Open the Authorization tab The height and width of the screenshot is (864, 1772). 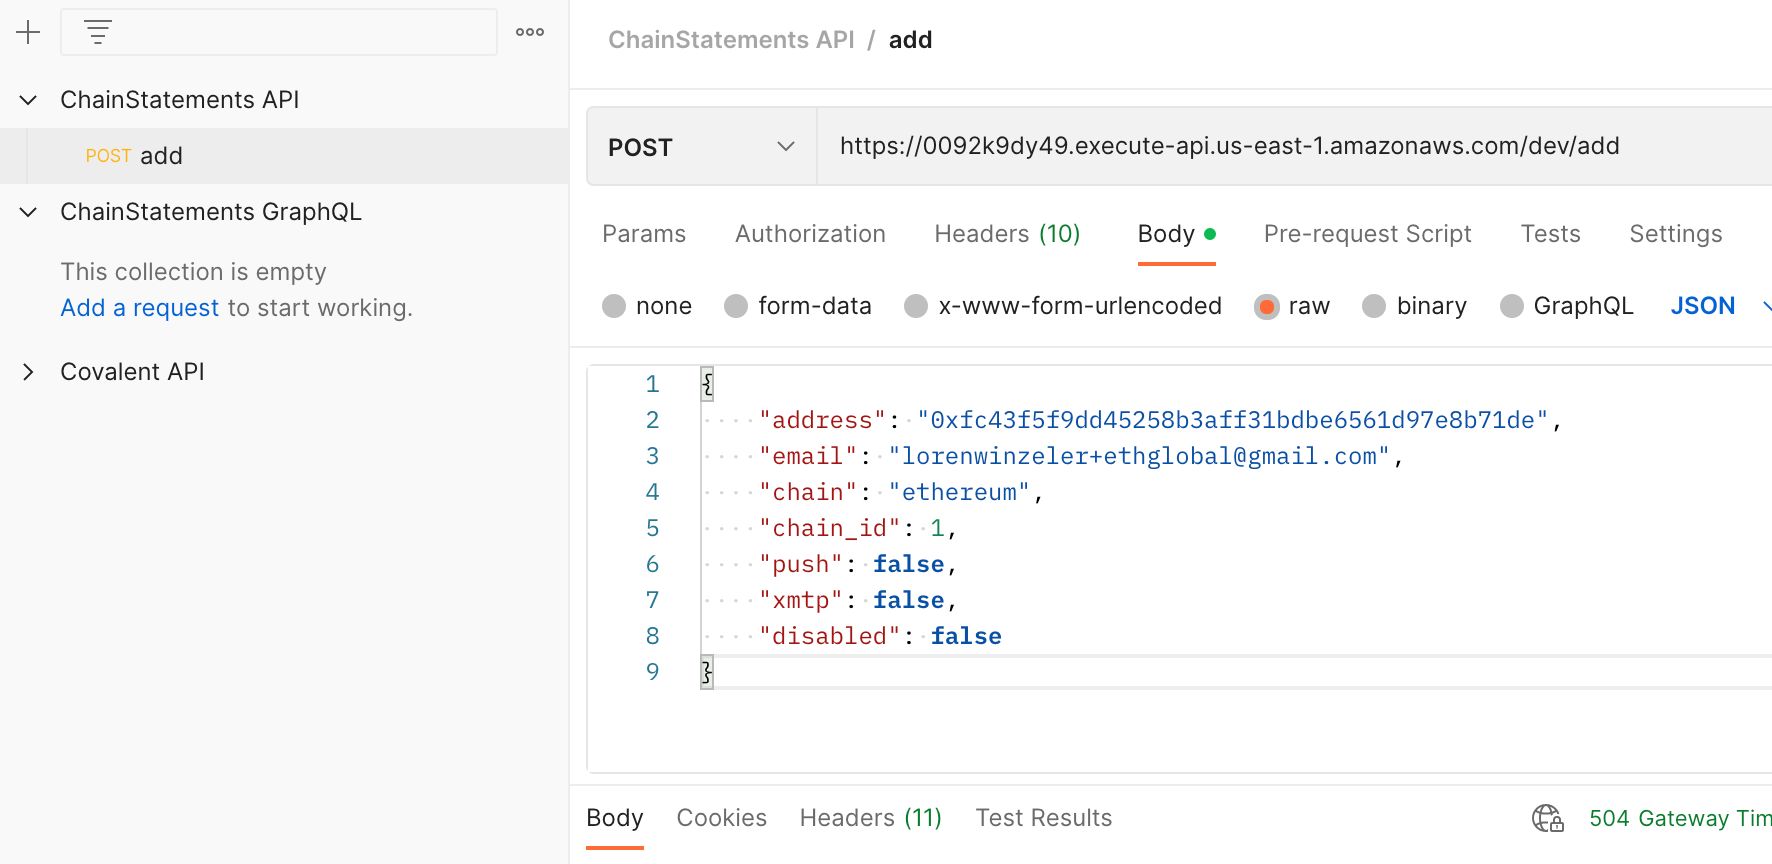click(810, 234)
